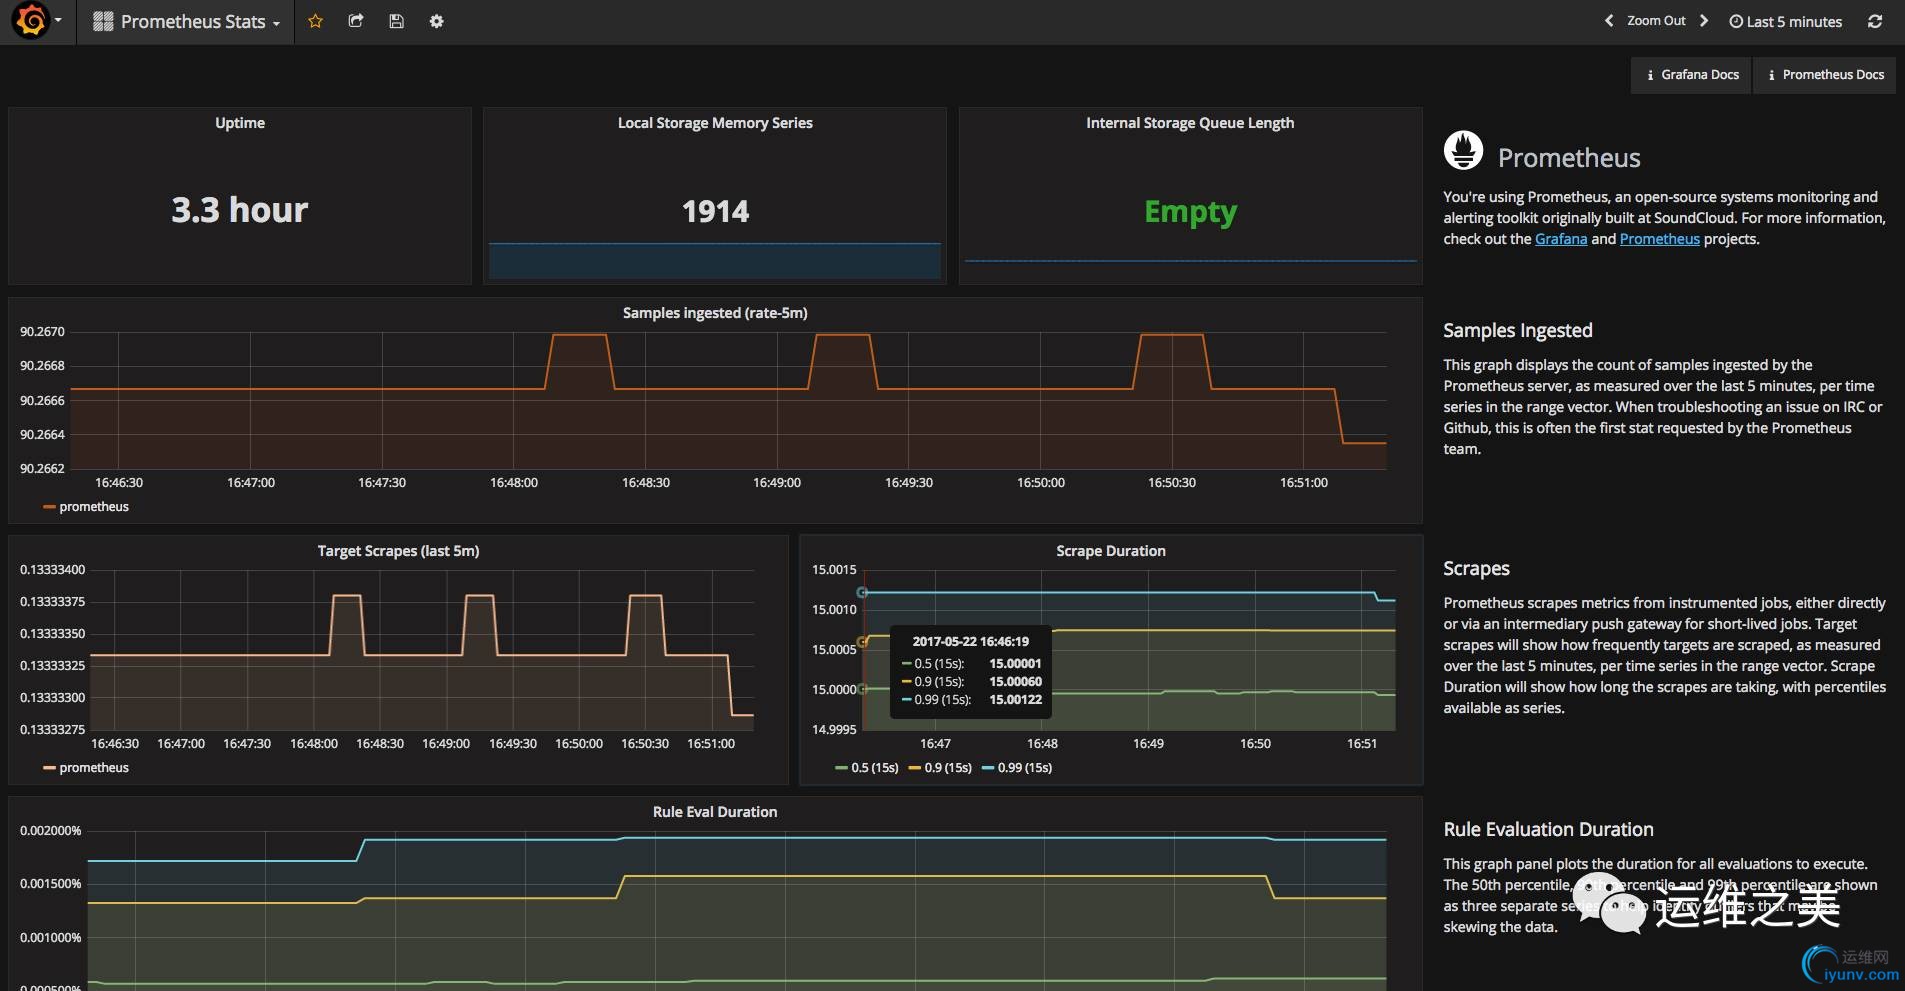
Task: Follow the Prometheus hyperlink in description
Action: tap(1659, 239)
